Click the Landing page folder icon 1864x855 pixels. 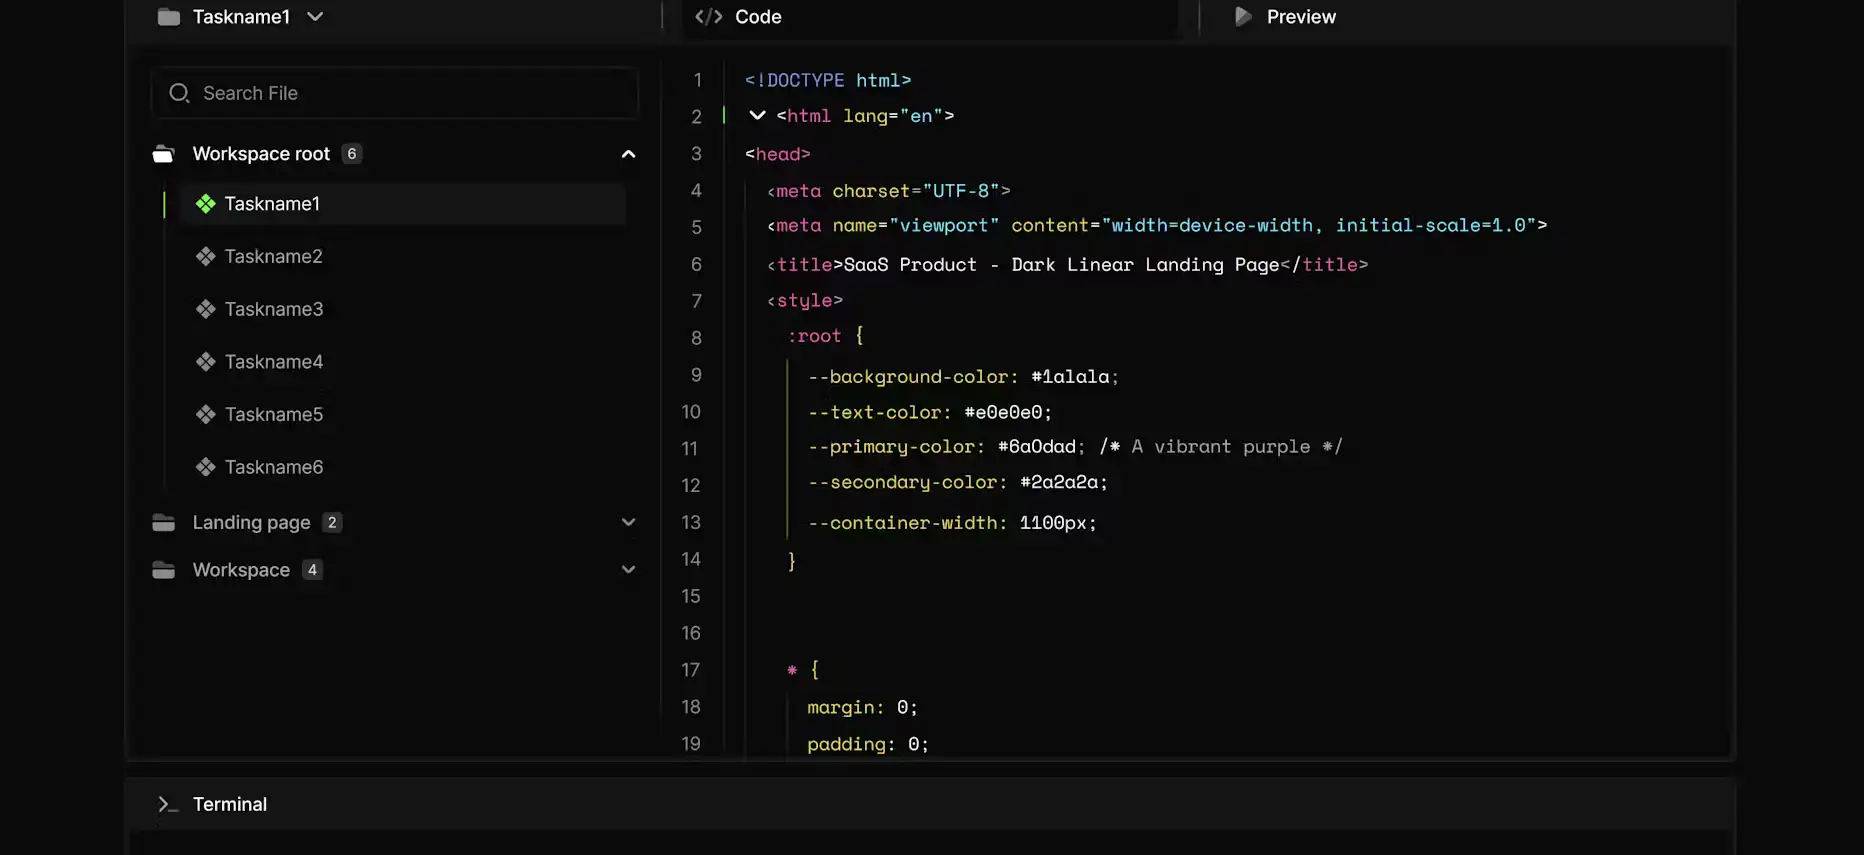pos(163,522)
